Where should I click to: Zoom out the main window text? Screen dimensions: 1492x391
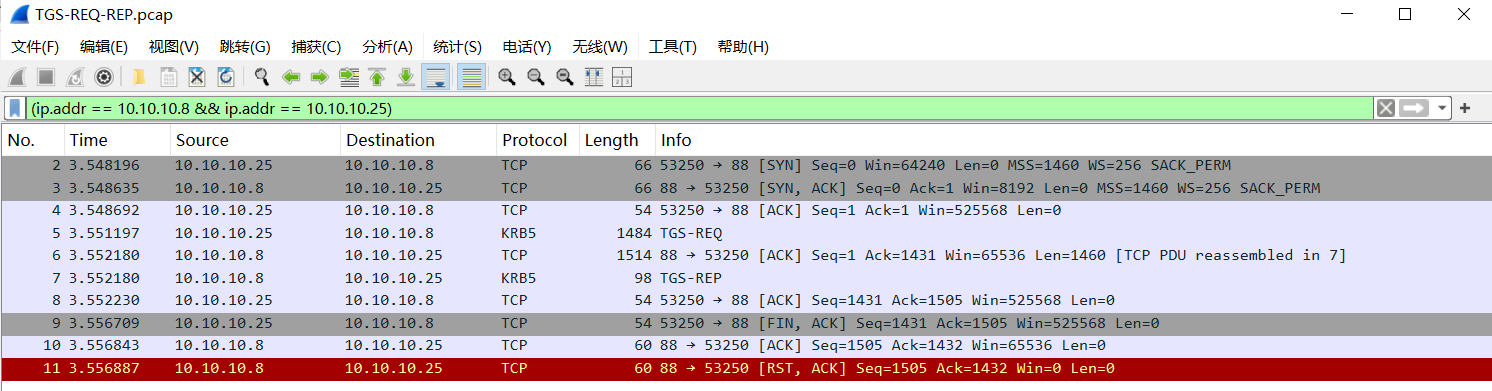click(x=536, y=77)
